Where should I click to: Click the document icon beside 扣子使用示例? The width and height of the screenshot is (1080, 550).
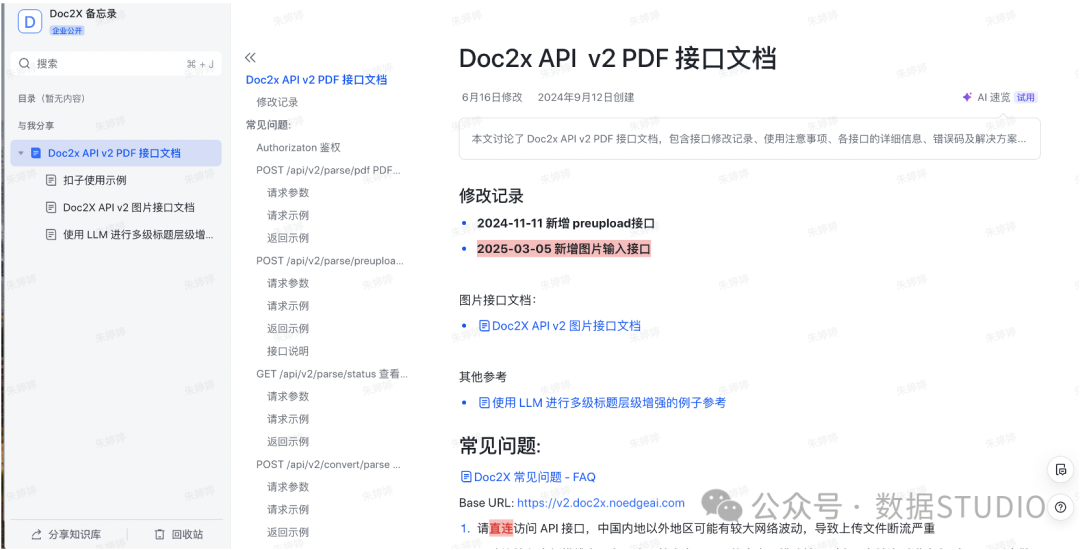click(x=51, y=180)
